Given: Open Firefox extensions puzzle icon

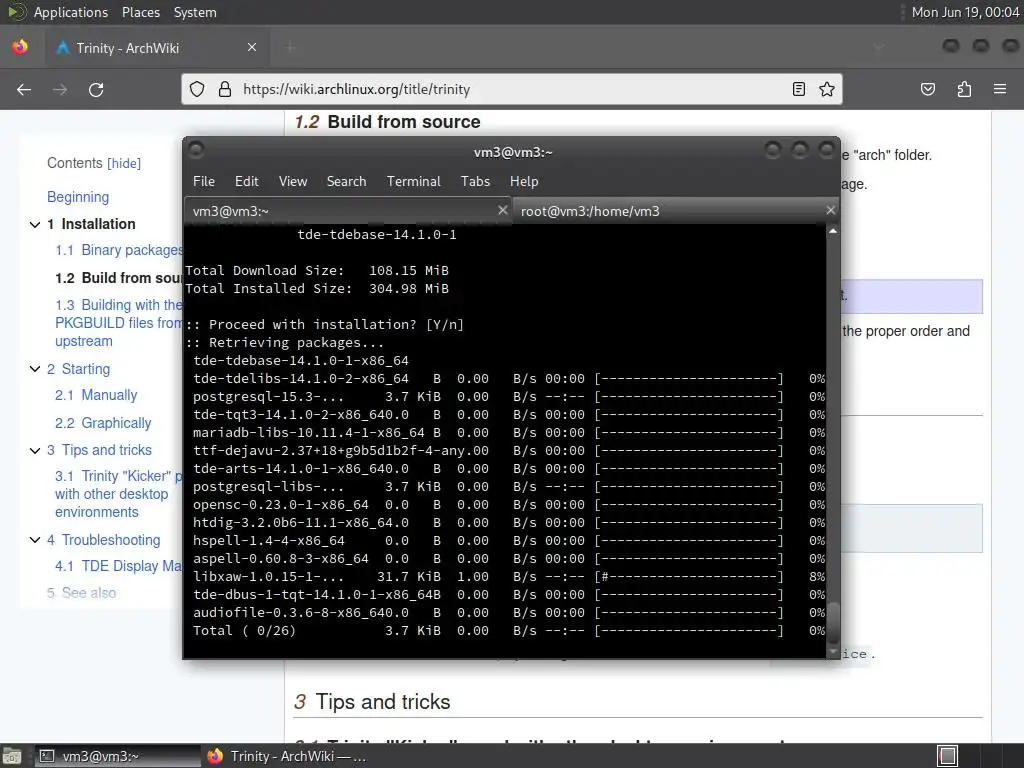Looking at the screenshot, I should tap(964, 89).
